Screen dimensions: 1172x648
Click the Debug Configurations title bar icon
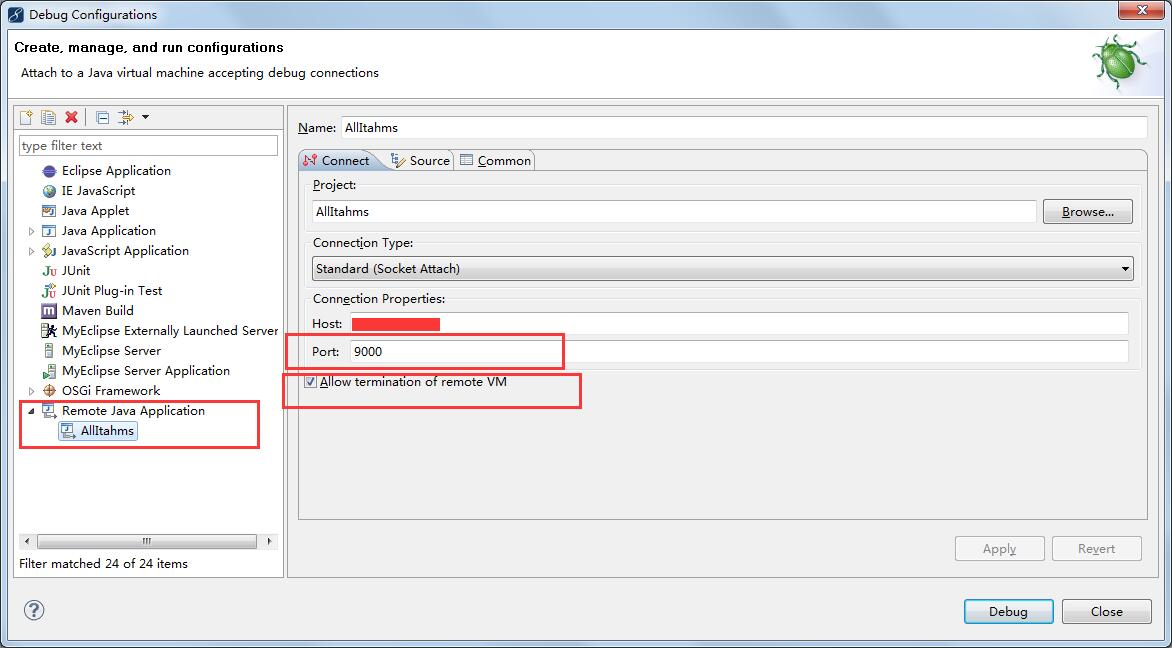tap(15, 14)
